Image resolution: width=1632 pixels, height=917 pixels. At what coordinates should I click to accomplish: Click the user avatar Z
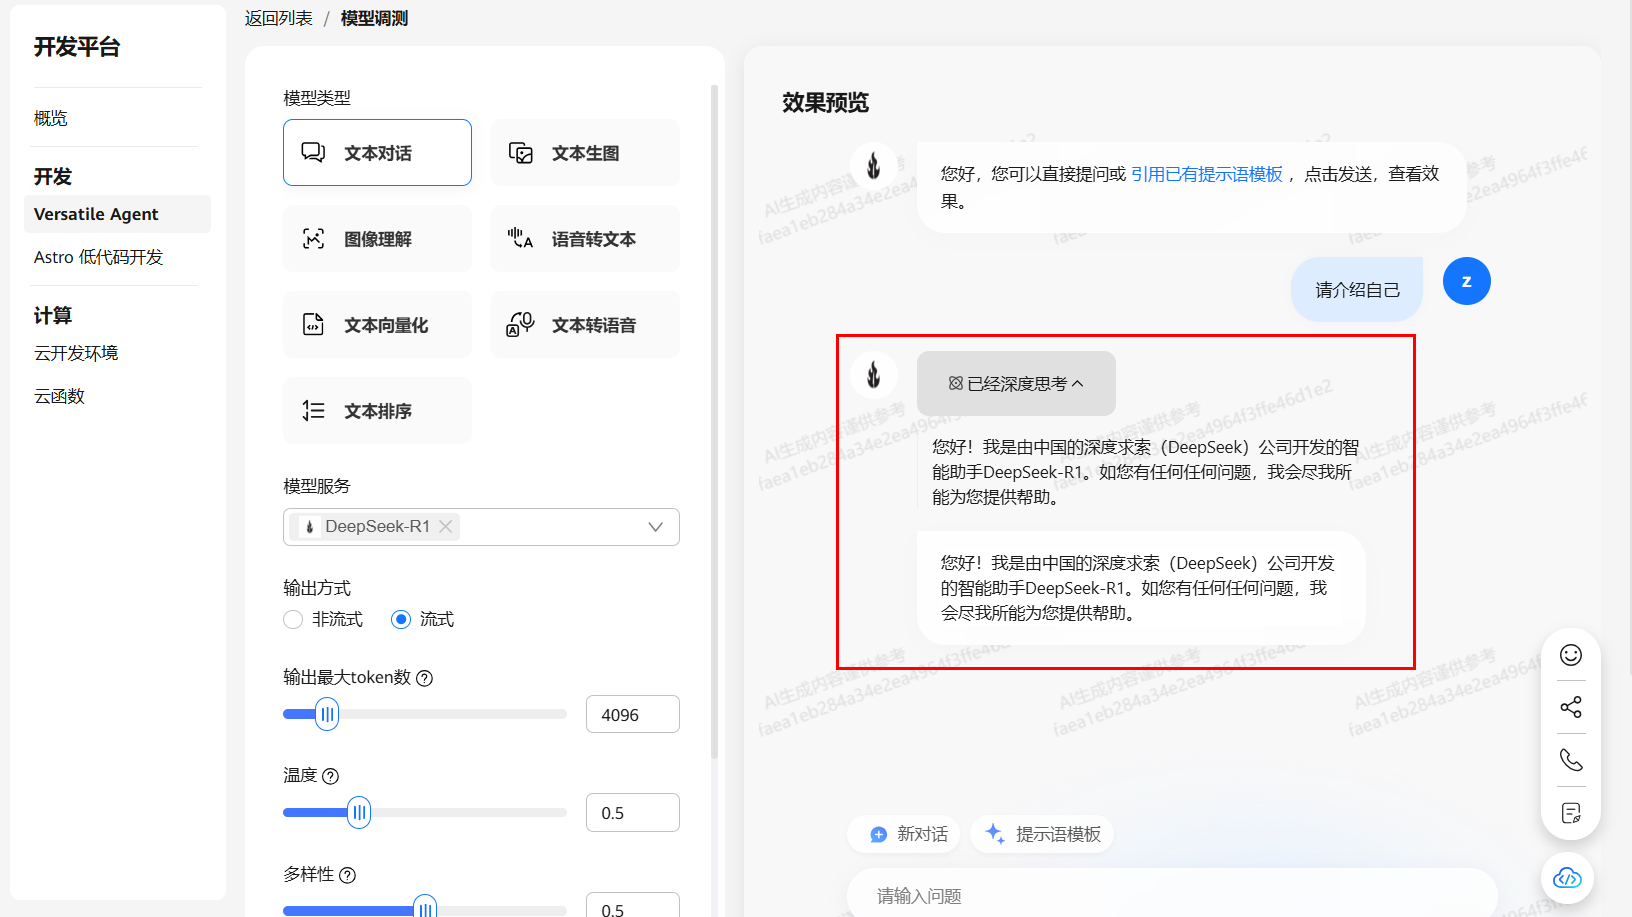click(x=1466, y=281)
